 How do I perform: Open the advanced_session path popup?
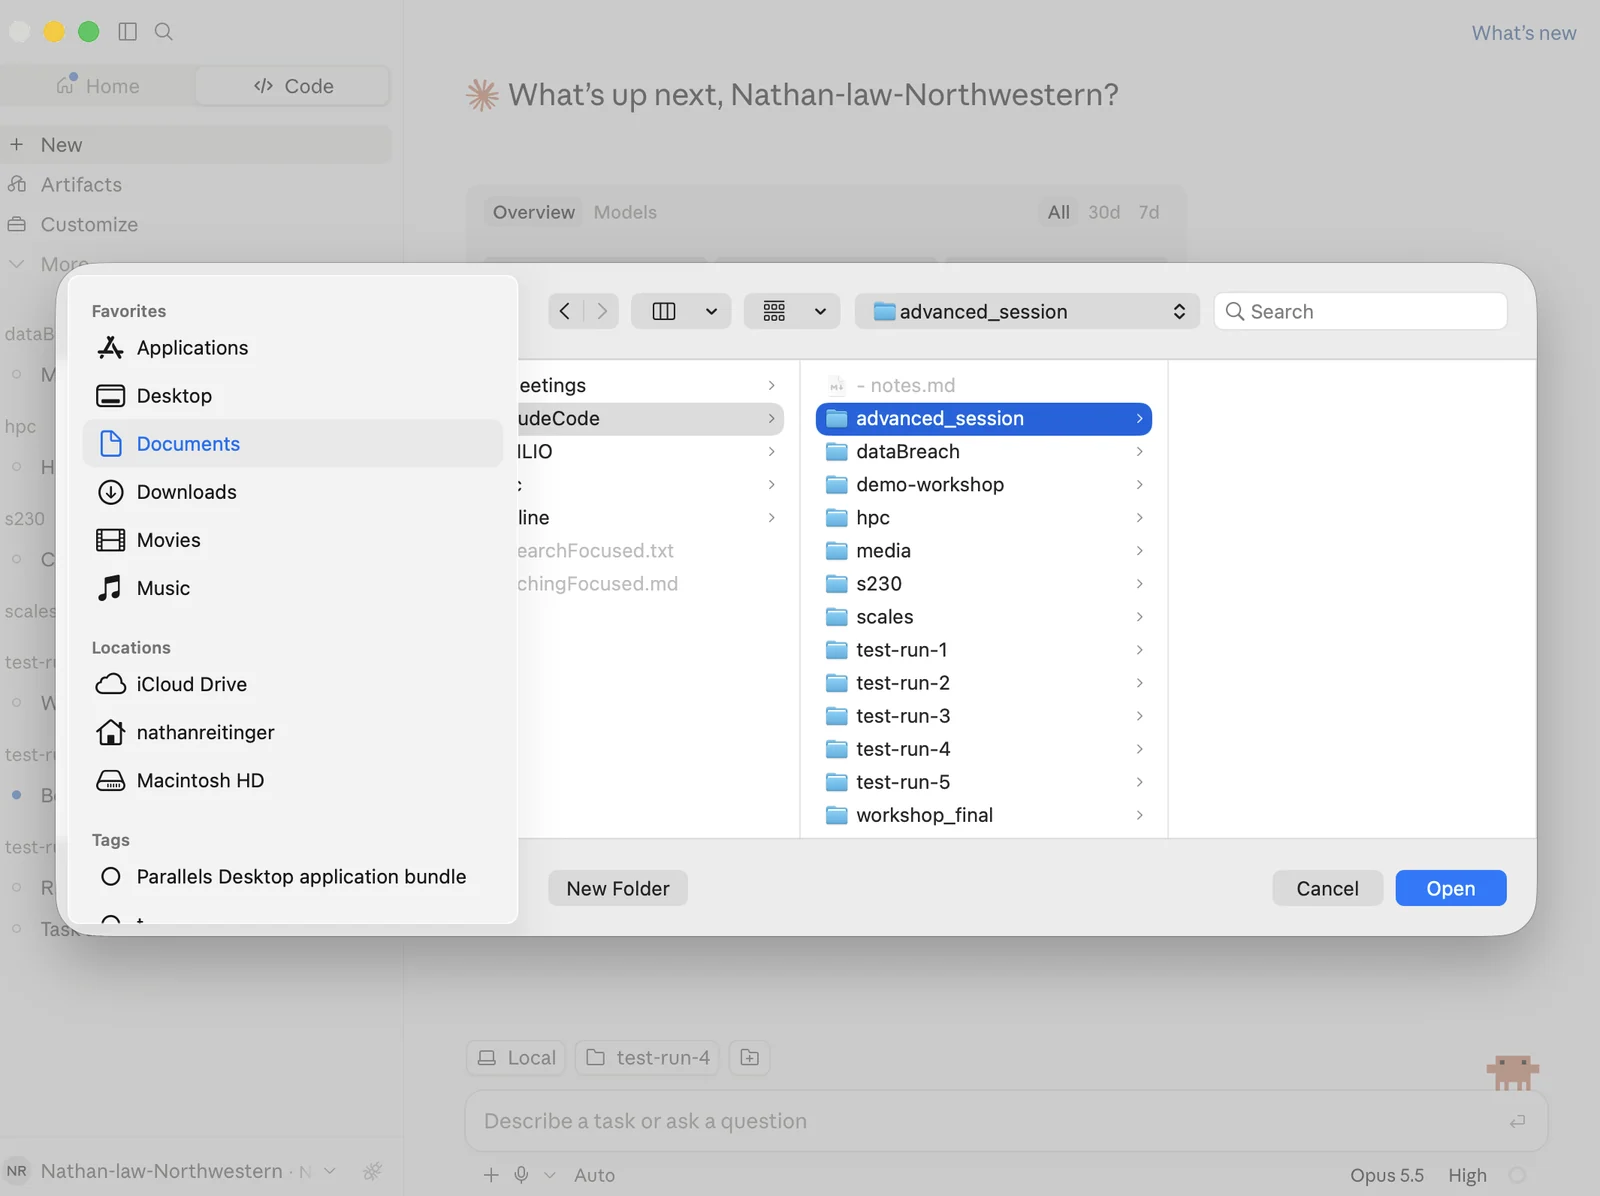coord(1027,311)
